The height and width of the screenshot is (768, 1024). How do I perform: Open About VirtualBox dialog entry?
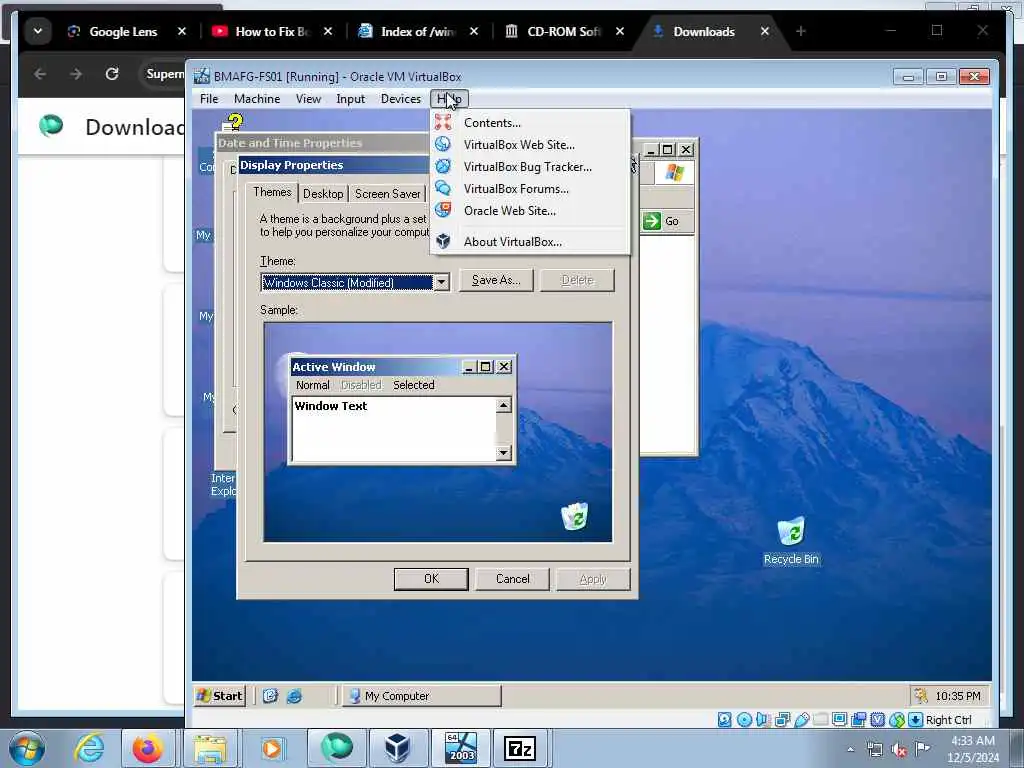pos(530,242)
